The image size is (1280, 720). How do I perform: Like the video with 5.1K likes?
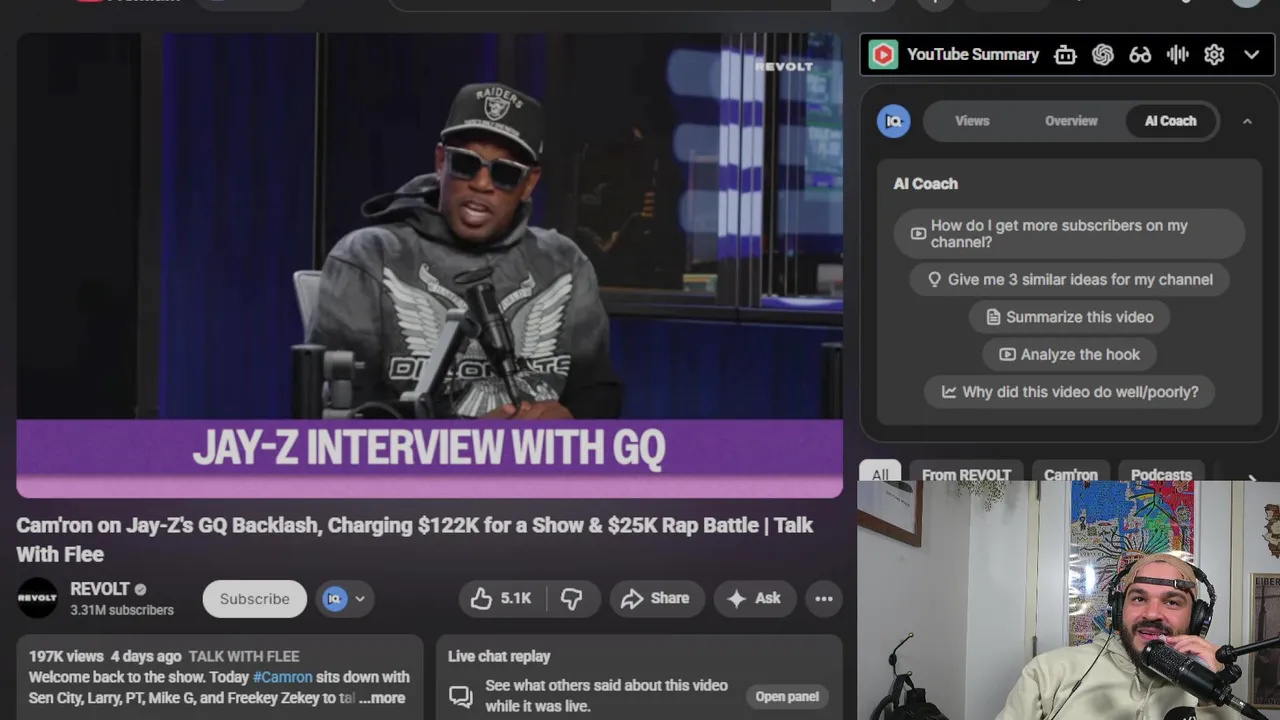tap(502, 598)
